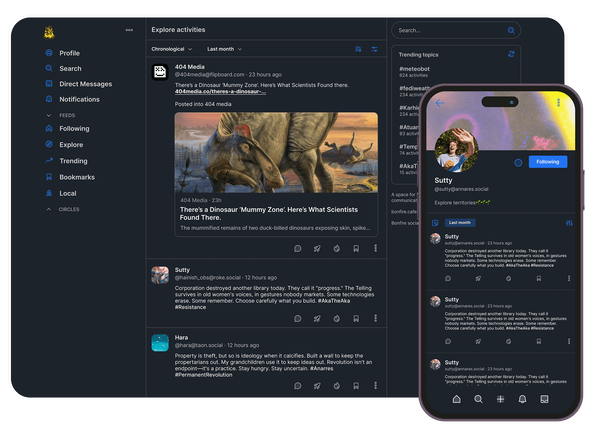Select the Explore feed menu item

70,144
